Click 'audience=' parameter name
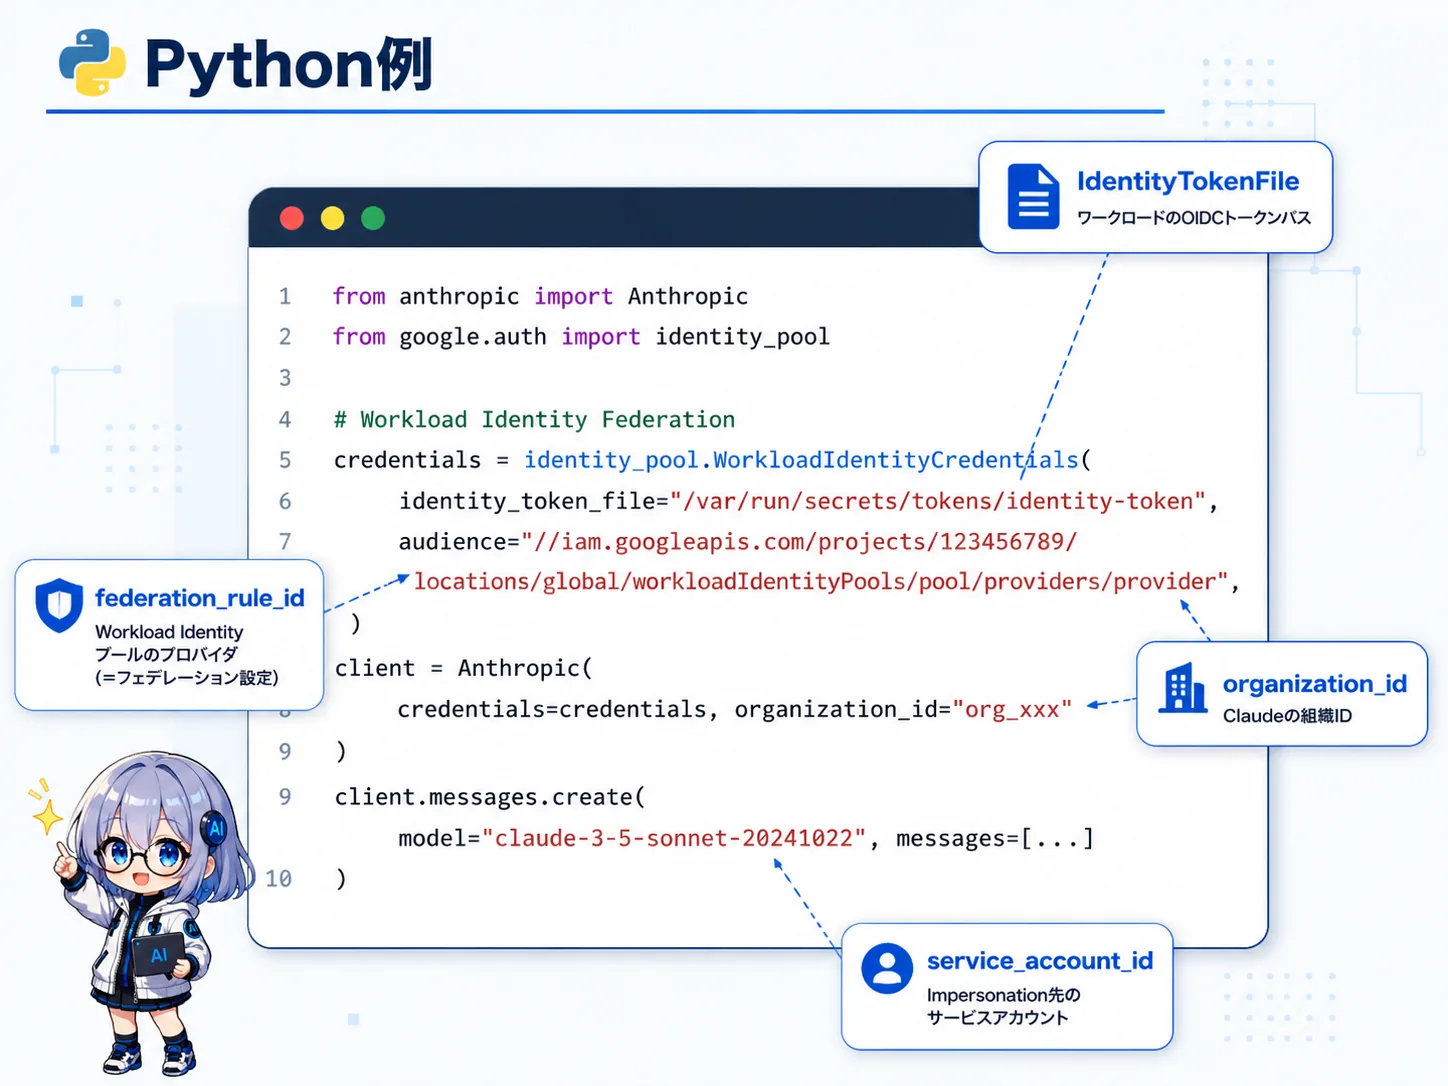The height and width of the screenshot is (1086, 1448). point(459,542)
